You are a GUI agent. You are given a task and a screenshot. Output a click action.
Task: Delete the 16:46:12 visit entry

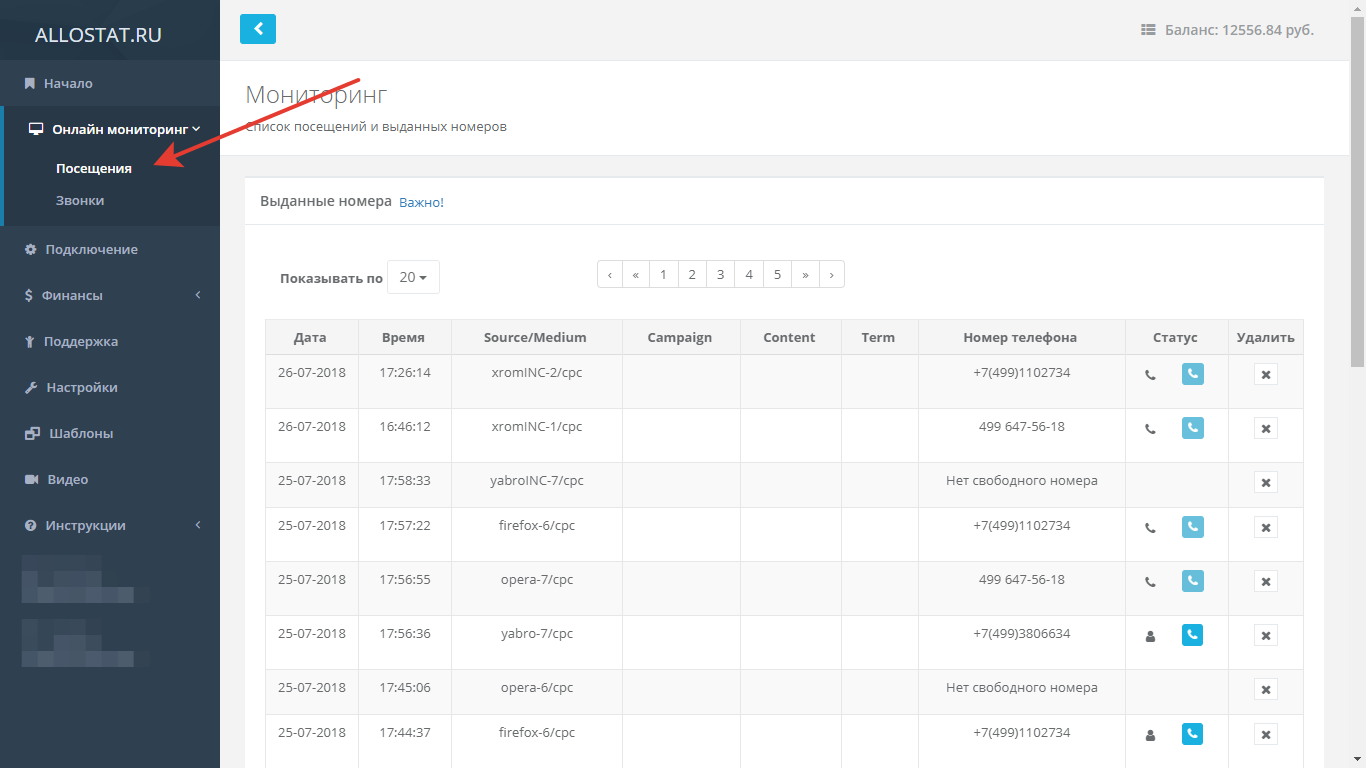pyautogui.click(x=1265, y=428)
